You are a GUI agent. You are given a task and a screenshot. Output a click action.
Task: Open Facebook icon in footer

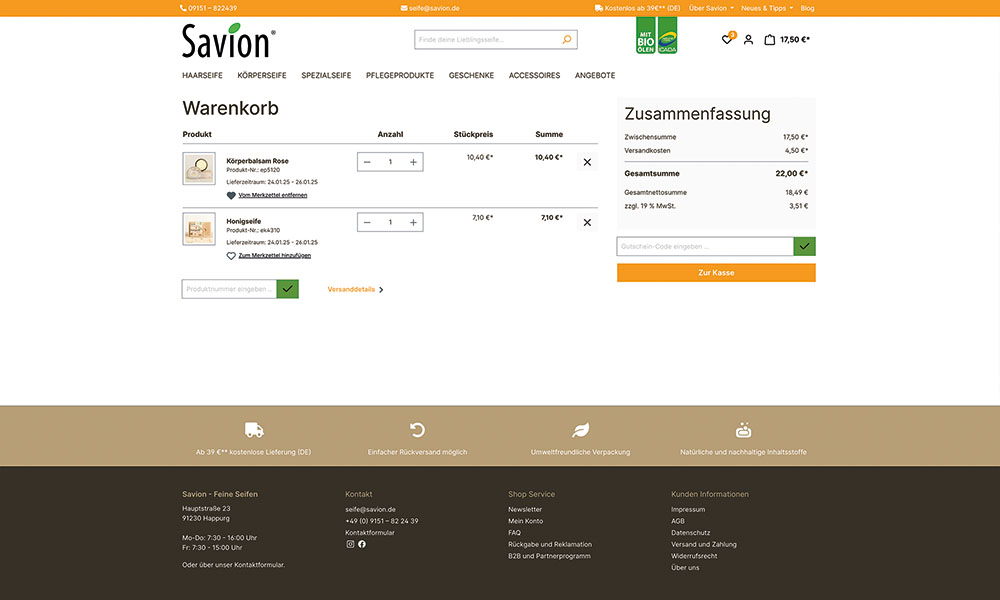362,544
